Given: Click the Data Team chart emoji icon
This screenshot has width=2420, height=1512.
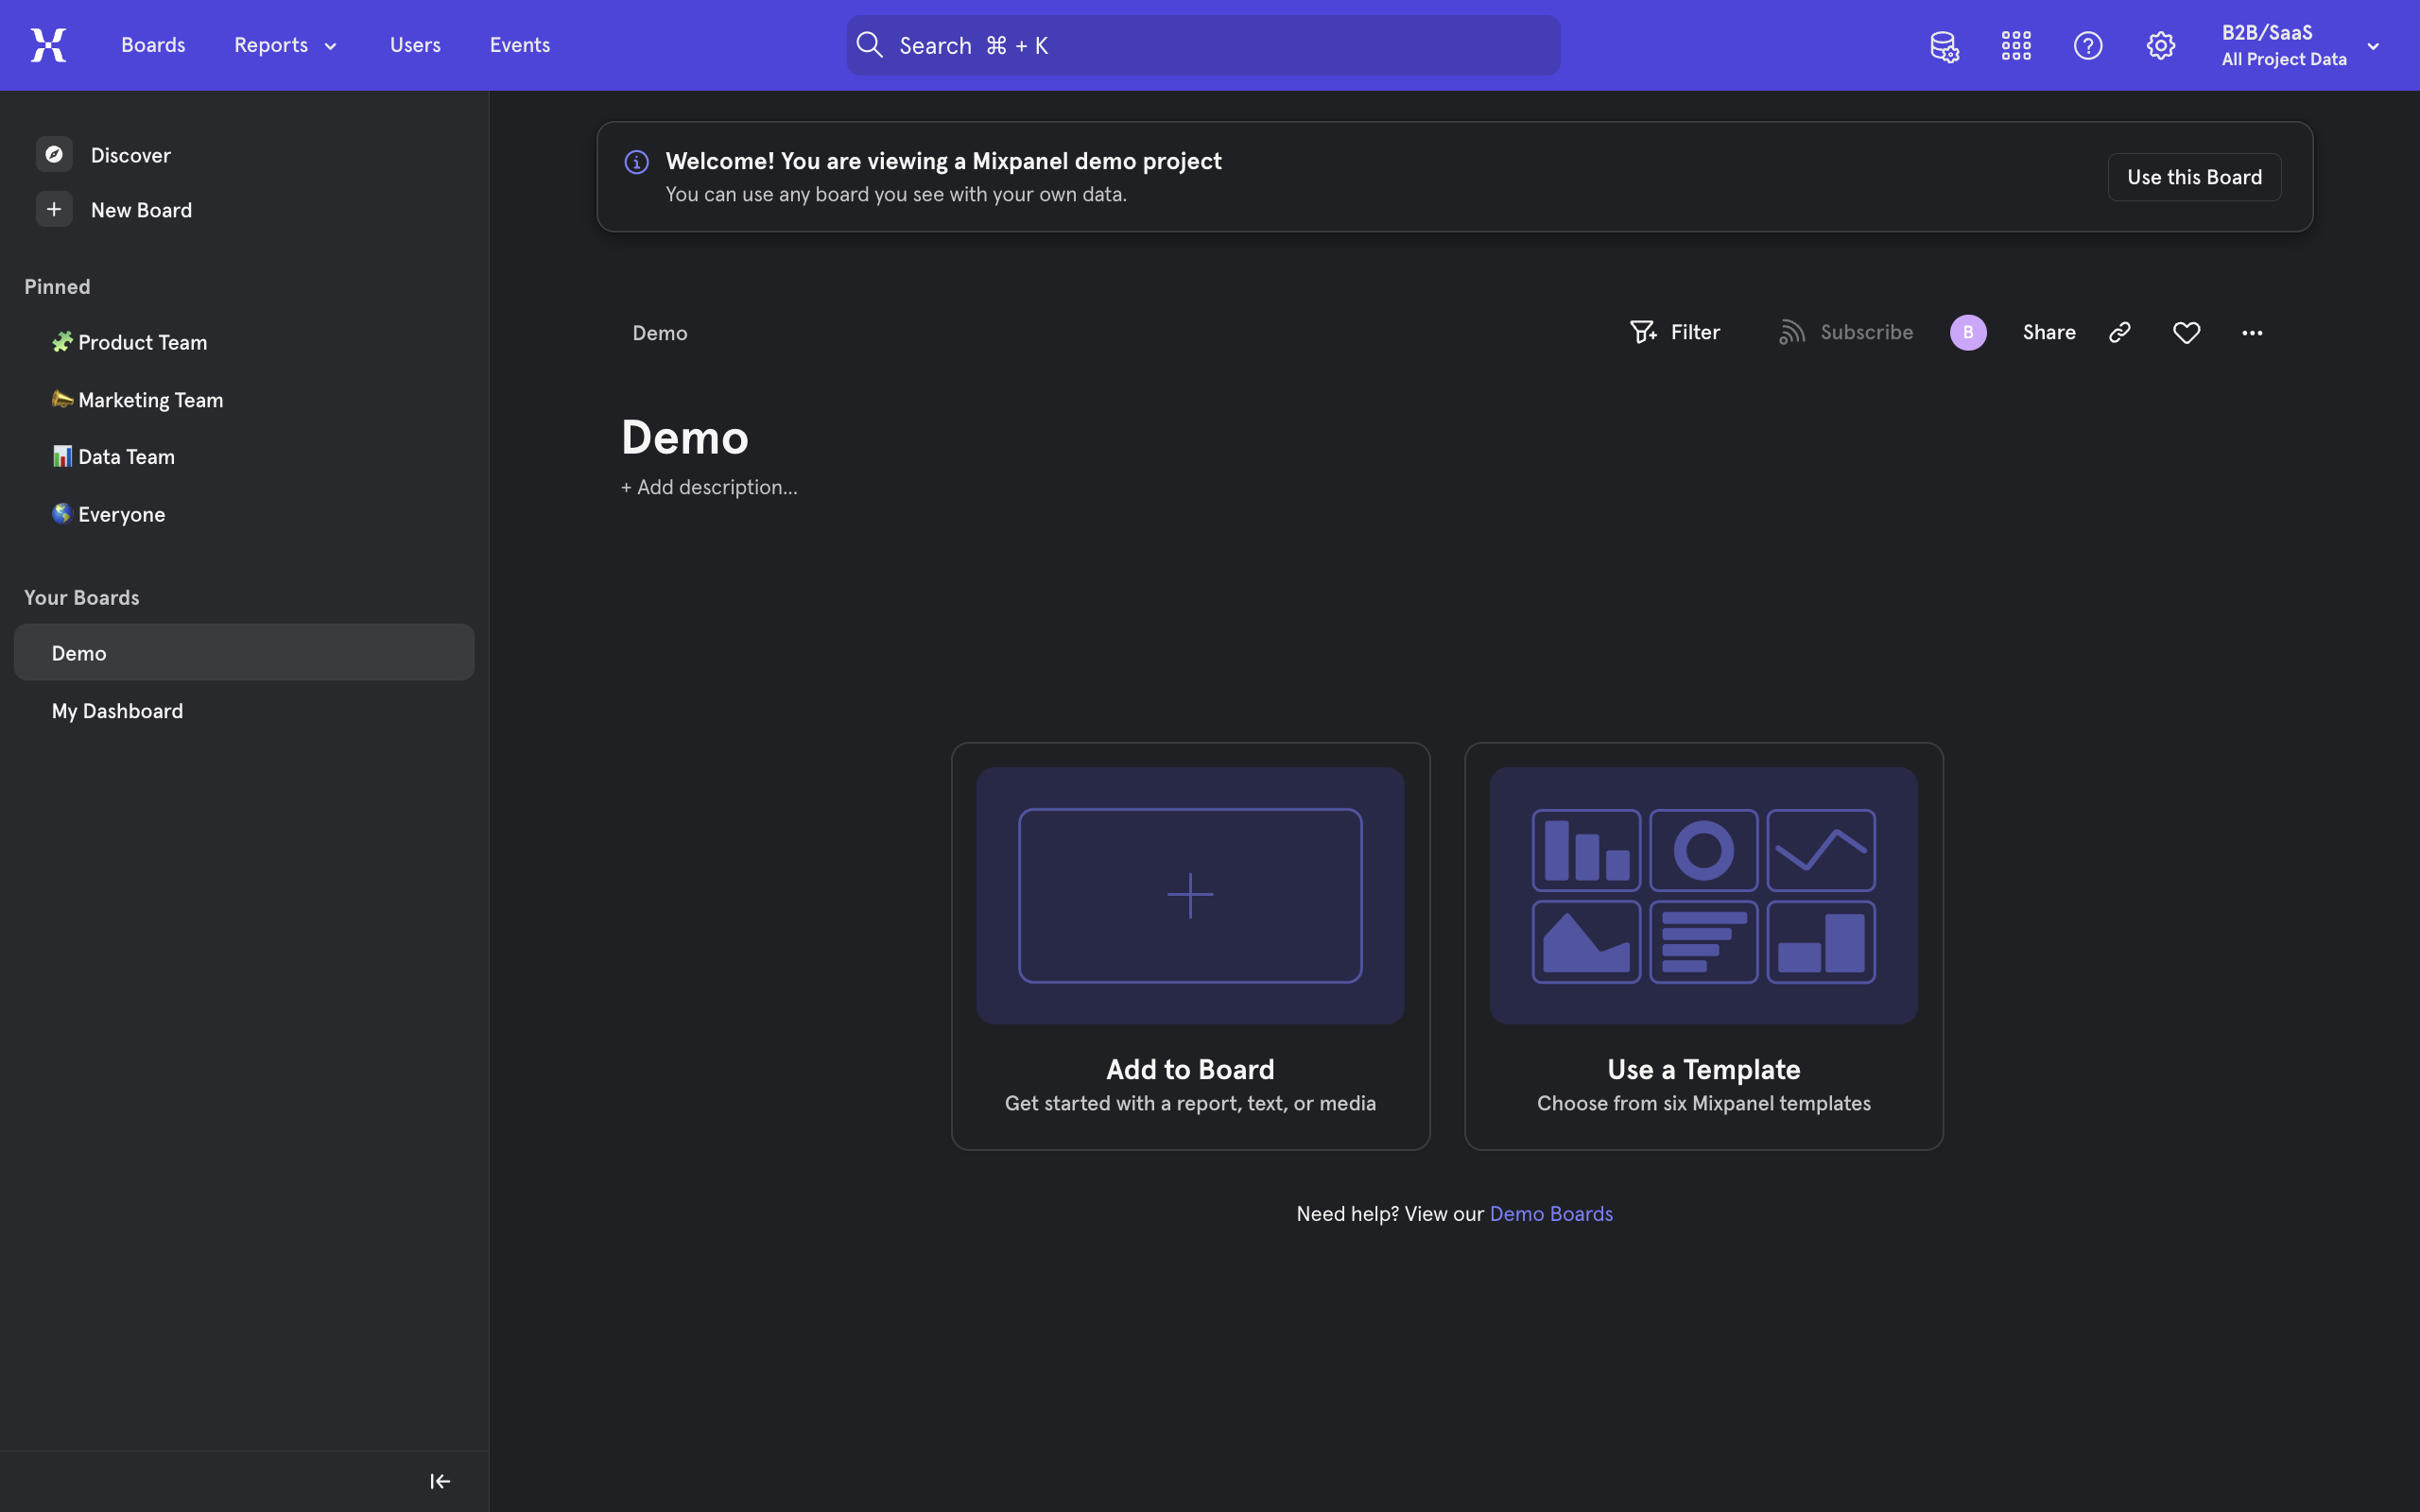Looking at the screenshot, I should click(x=62, y=456).
